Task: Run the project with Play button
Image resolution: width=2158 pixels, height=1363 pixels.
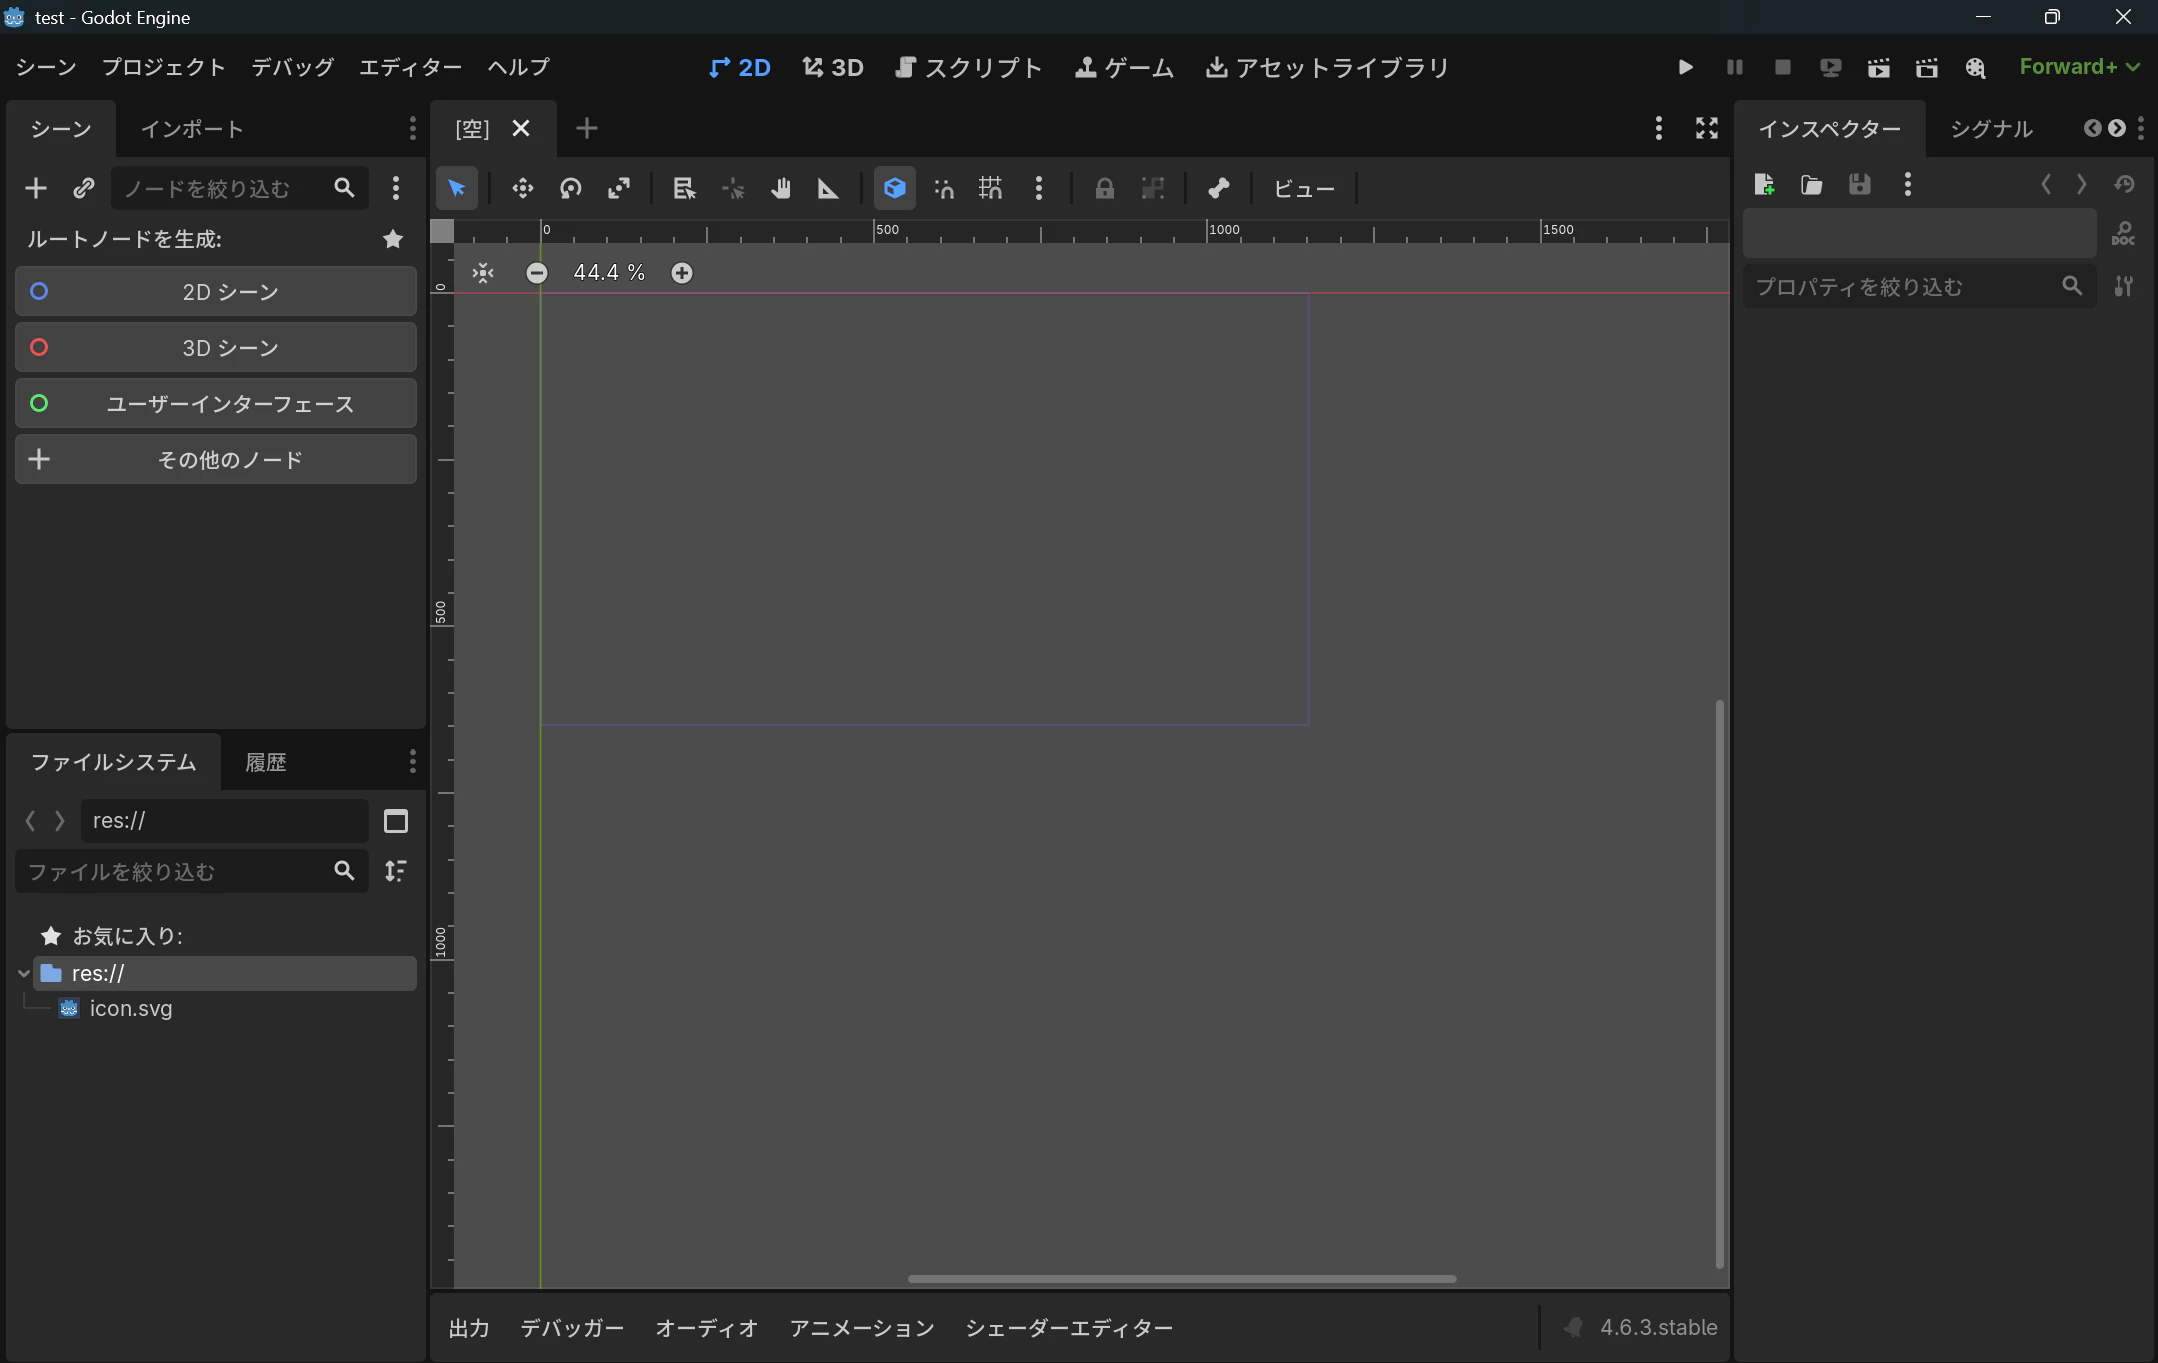Action: coord(1685,67)
